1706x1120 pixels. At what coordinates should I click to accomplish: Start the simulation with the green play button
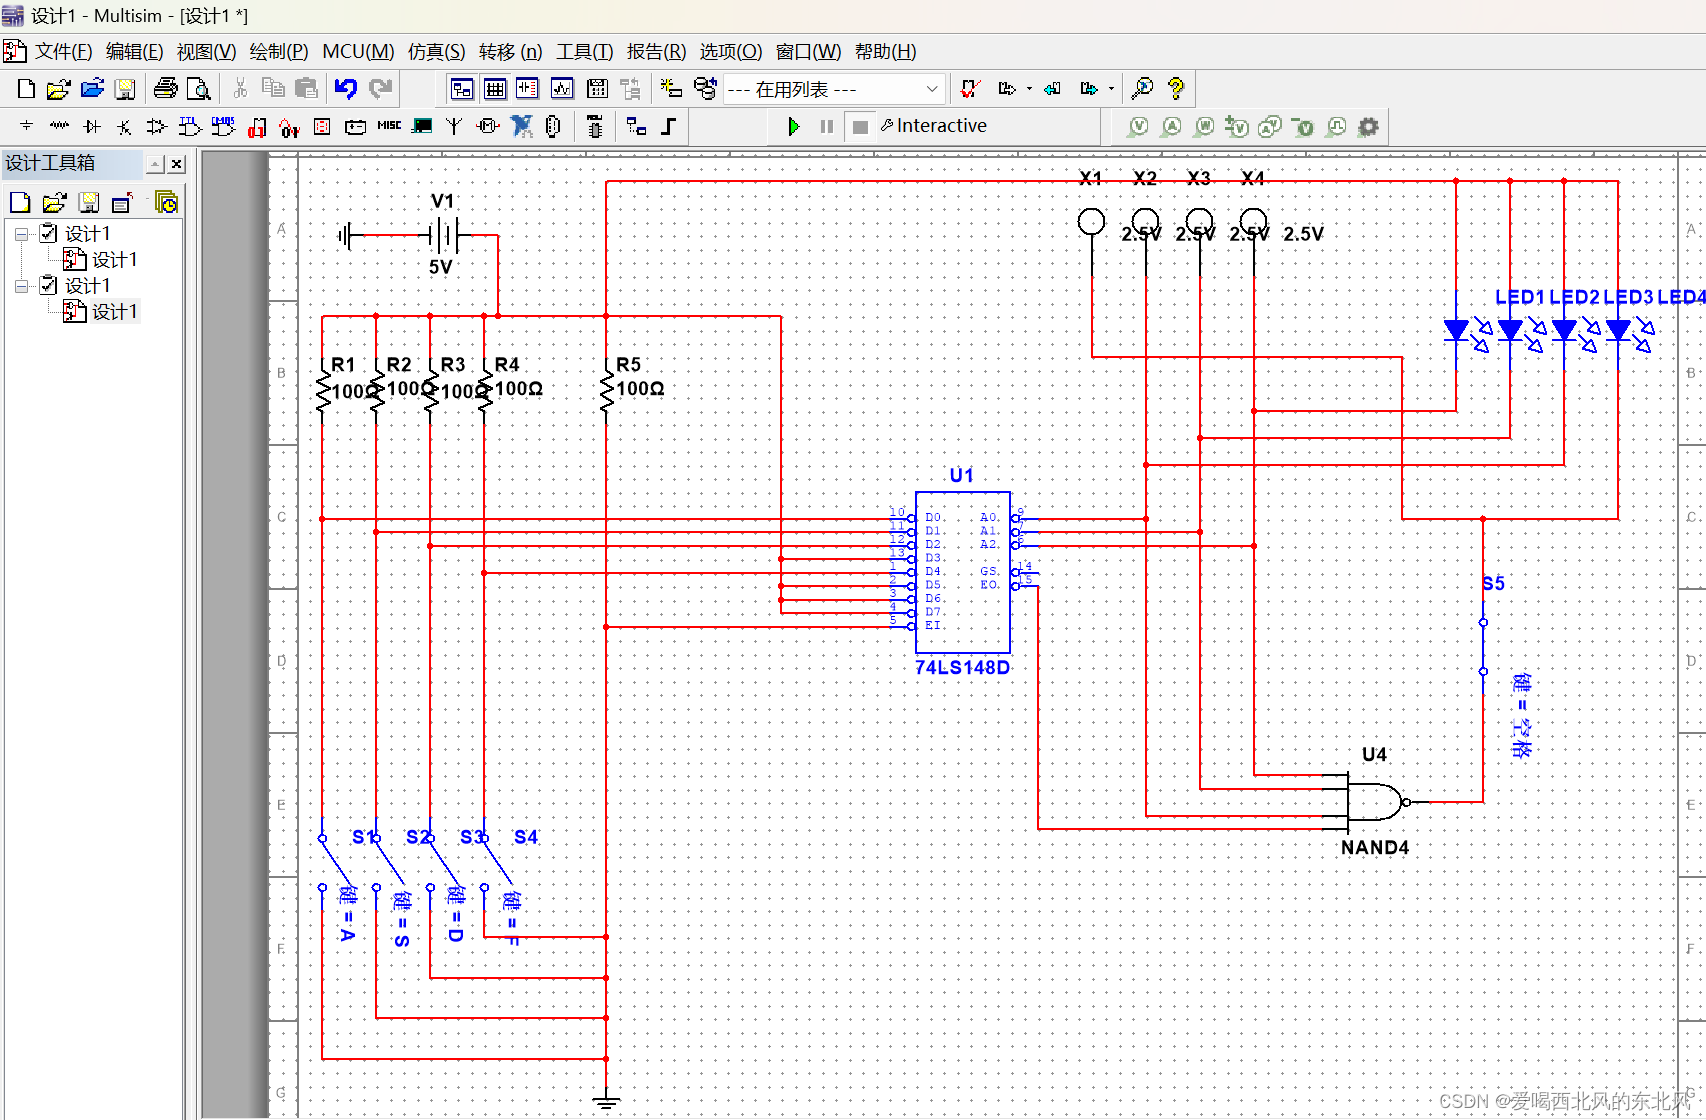pyautogui.click(x=794, y=126)
